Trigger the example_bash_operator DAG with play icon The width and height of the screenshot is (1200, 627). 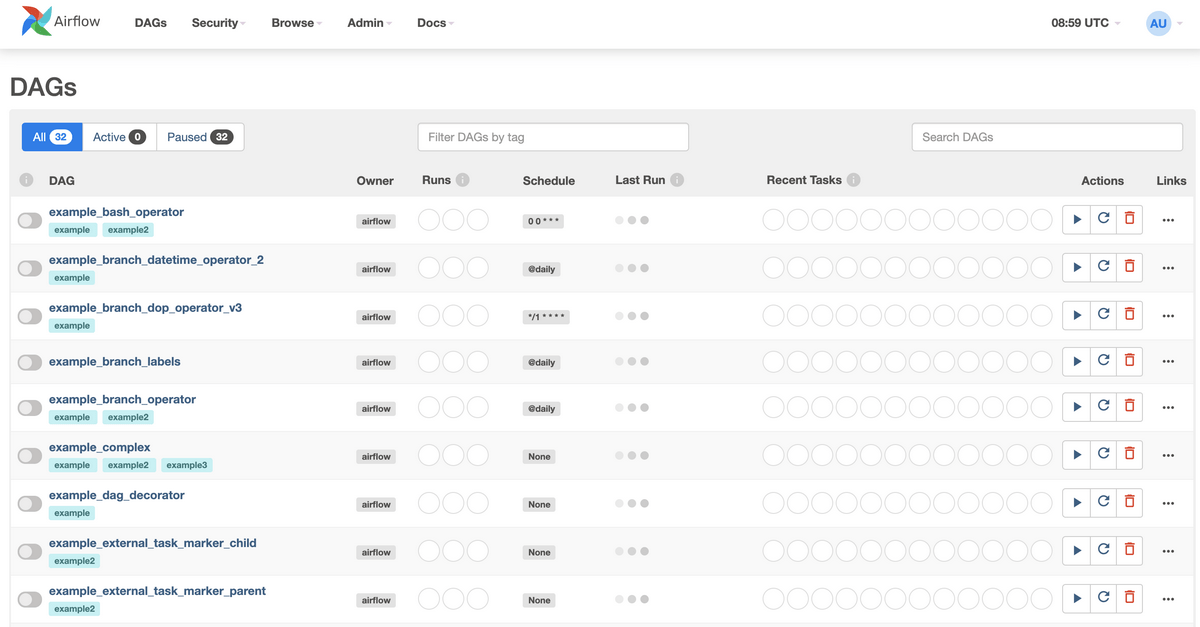[1076, 219]
